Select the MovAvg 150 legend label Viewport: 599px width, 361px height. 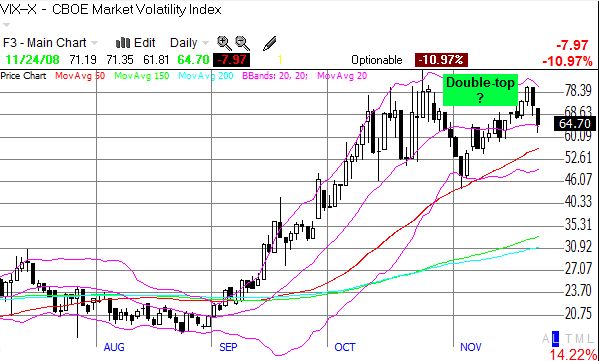(x=143, y=76)
